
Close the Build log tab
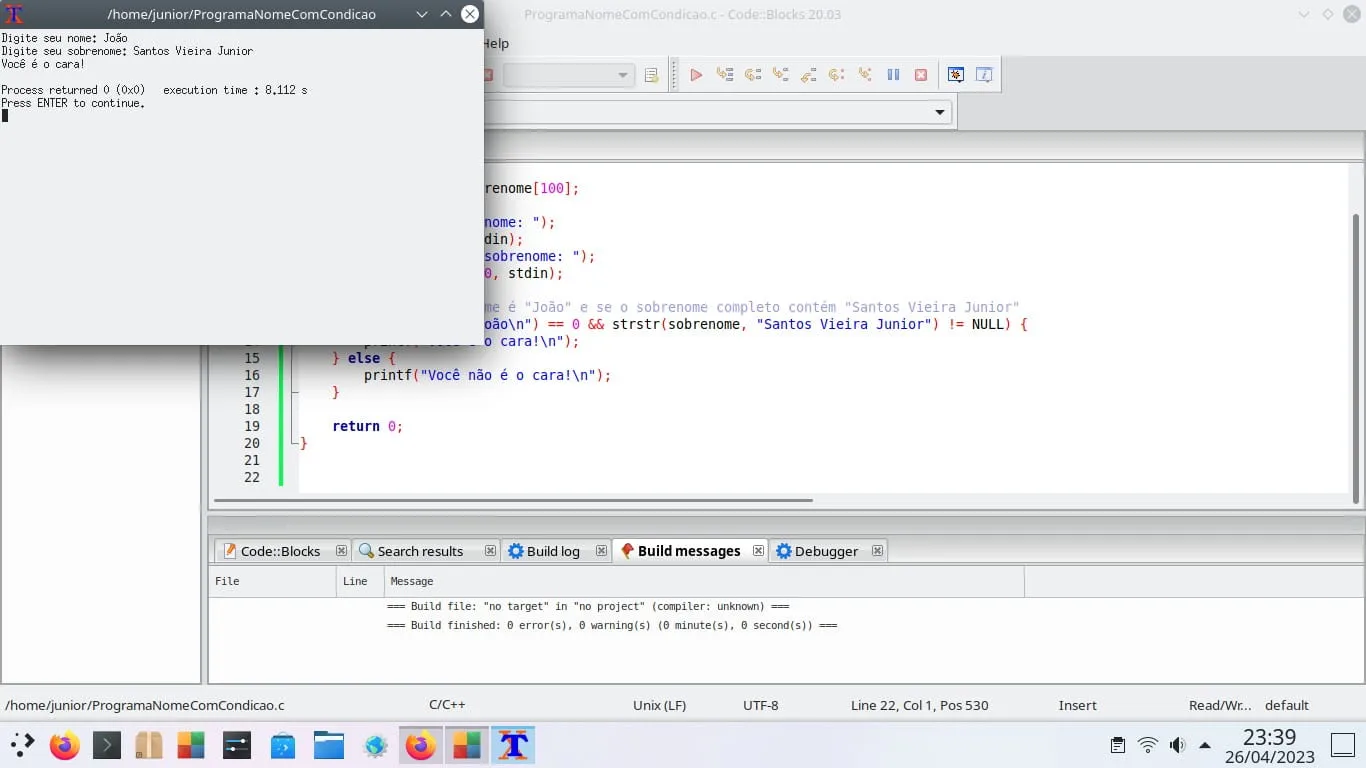pos(601,551)
